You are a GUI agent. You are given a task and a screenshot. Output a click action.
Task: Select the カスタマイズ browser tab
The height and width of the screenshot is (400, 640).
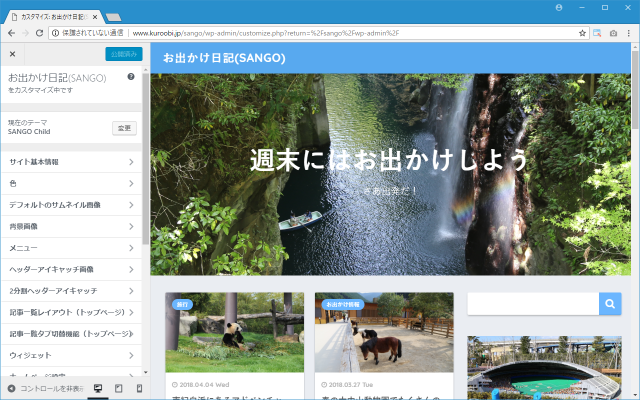53,17
